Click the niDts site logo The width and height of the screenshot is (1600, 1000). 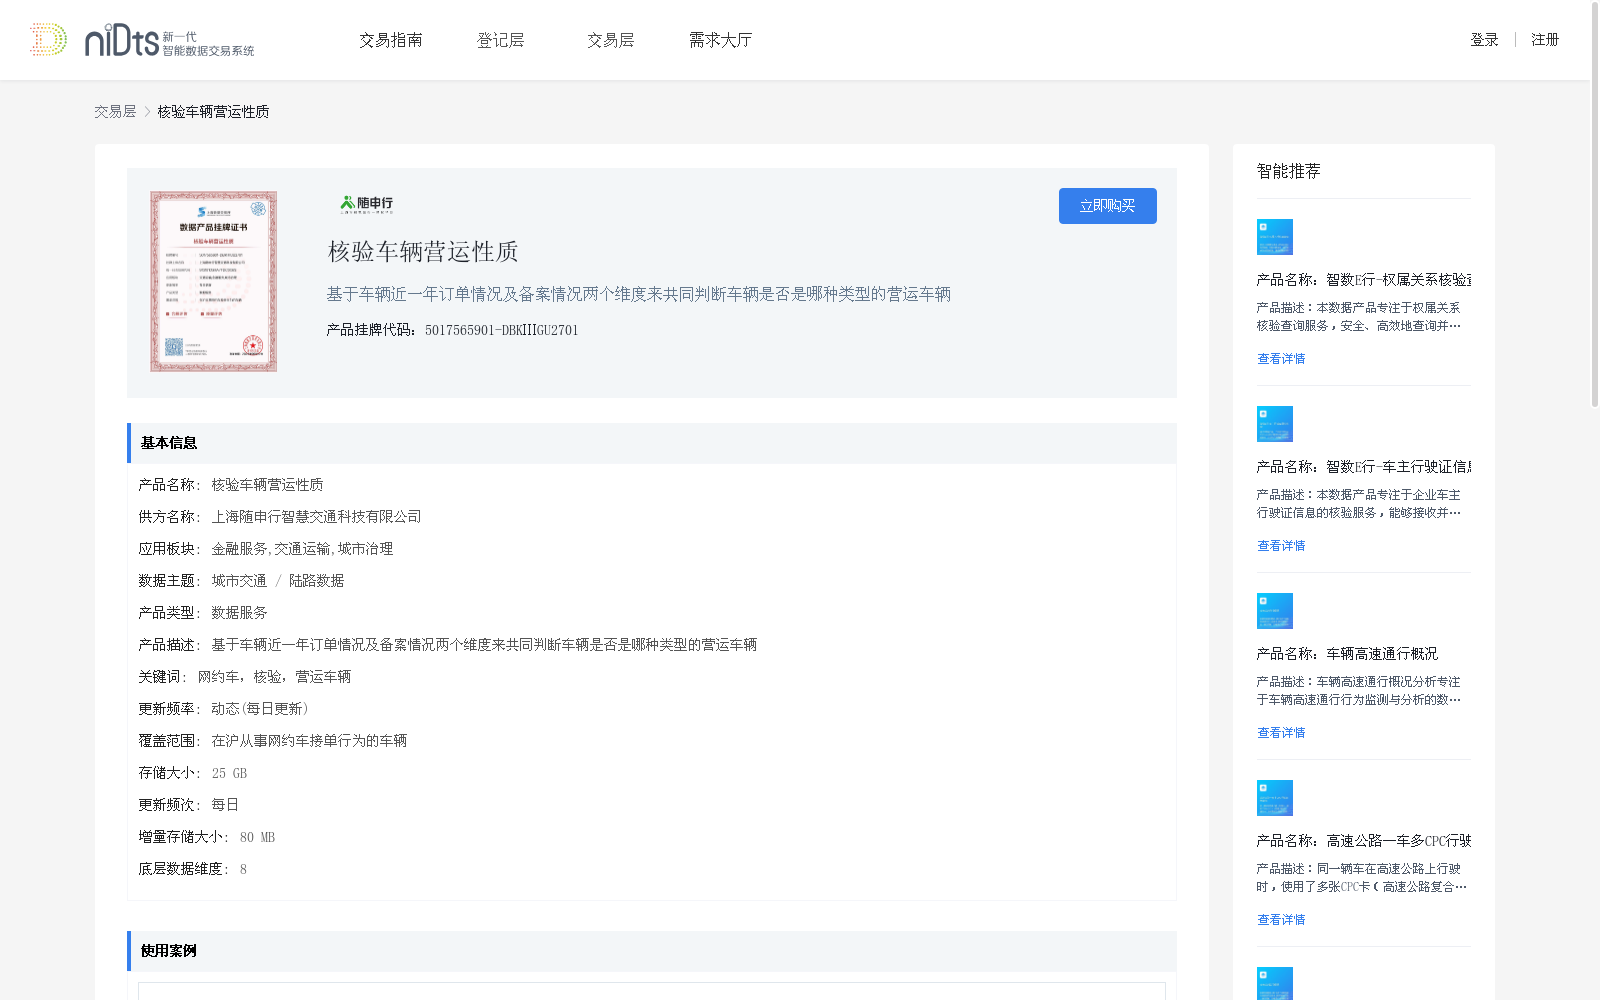click(142, 40)
